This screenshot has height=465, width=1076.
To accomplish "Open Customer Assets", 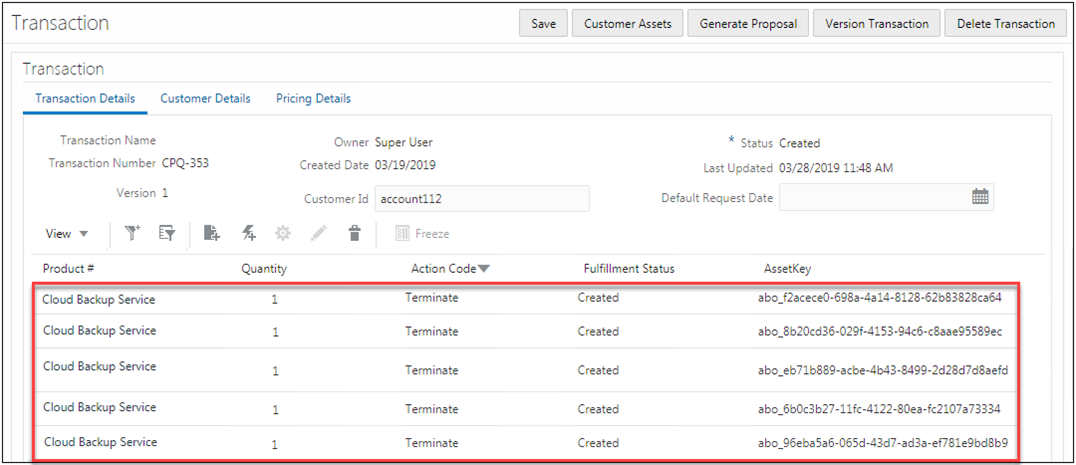I will tap(627, 23).
